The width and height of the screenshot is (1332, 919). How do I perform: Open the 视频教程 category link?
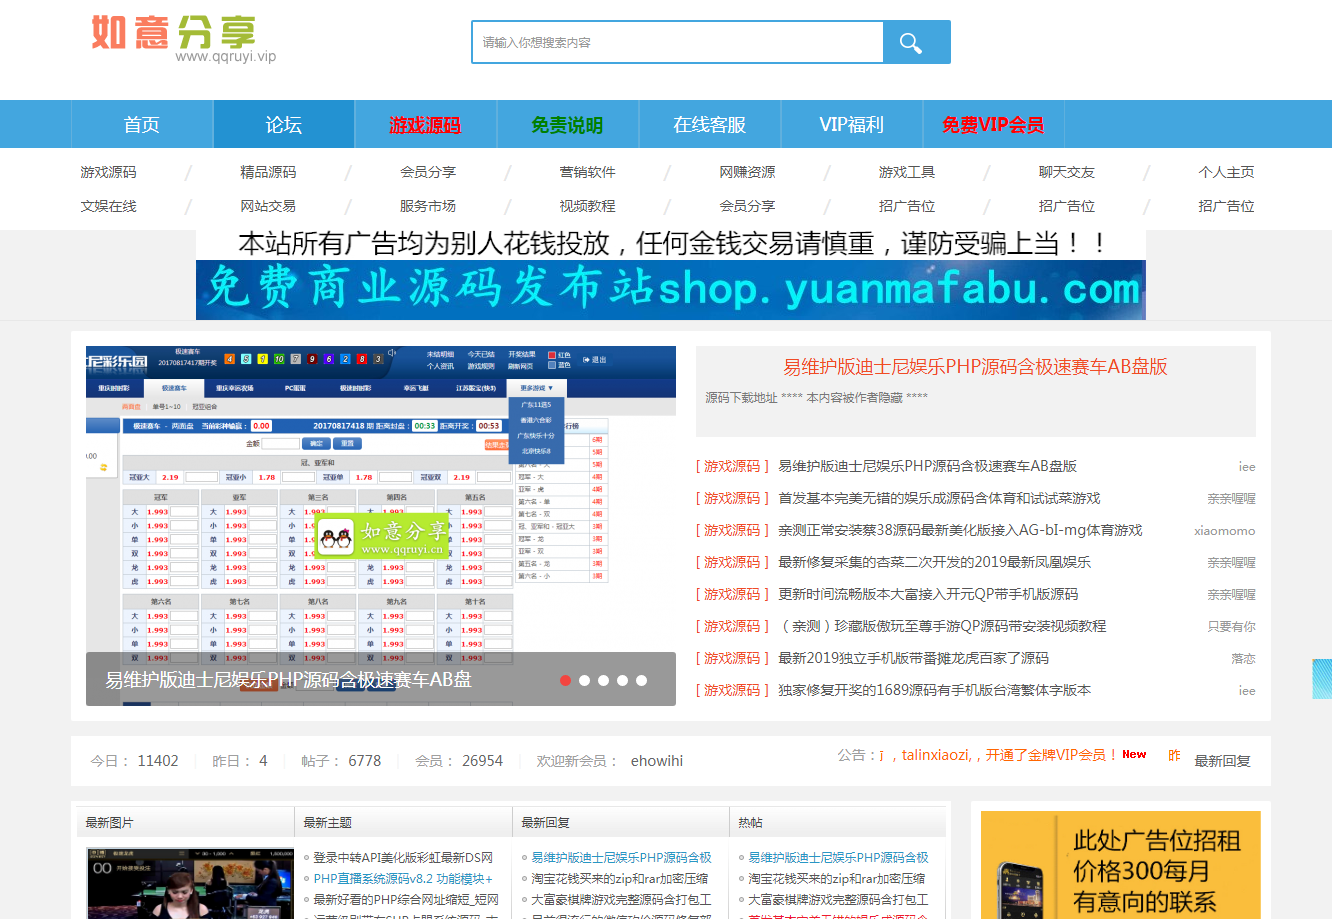pos(587,206)
